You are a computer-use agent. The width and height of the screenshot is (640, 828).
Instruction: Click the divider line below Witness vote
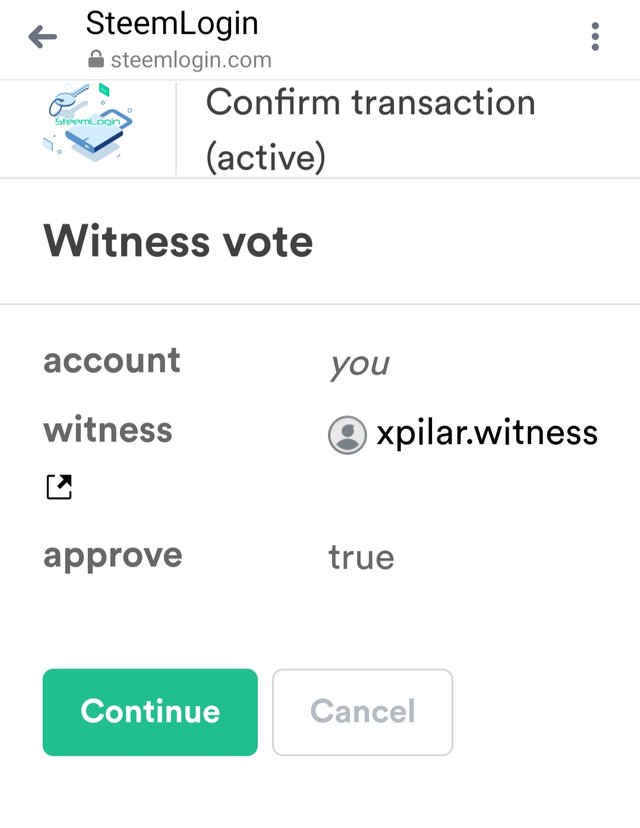tap(320, 304)
